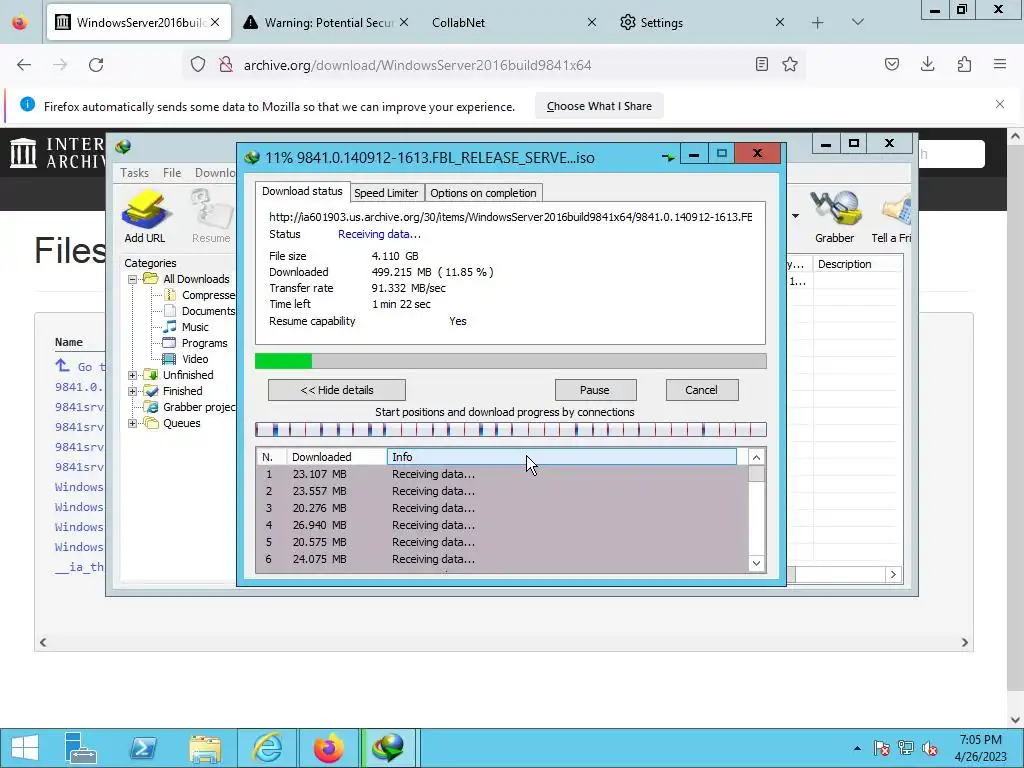The width and height of the screenshot is (1024, 768).
Task: Click the insecure connection lock icon
Action: (225, 64)
